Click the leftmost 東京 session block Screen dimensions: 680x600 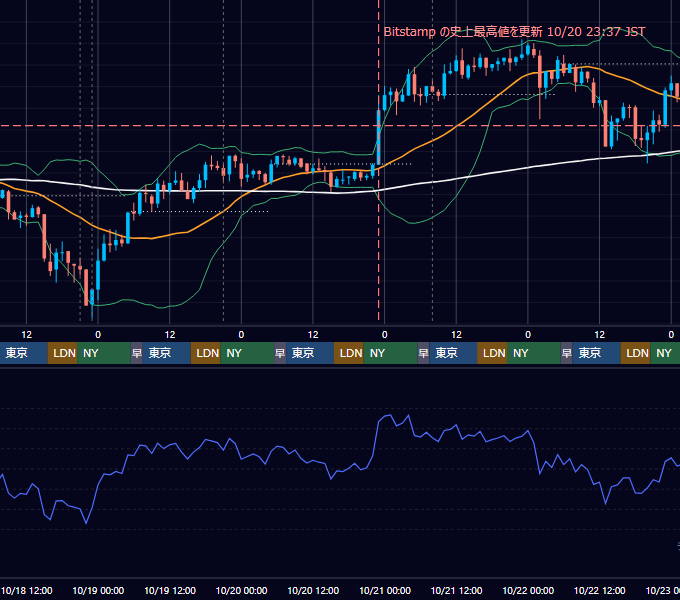23,353
